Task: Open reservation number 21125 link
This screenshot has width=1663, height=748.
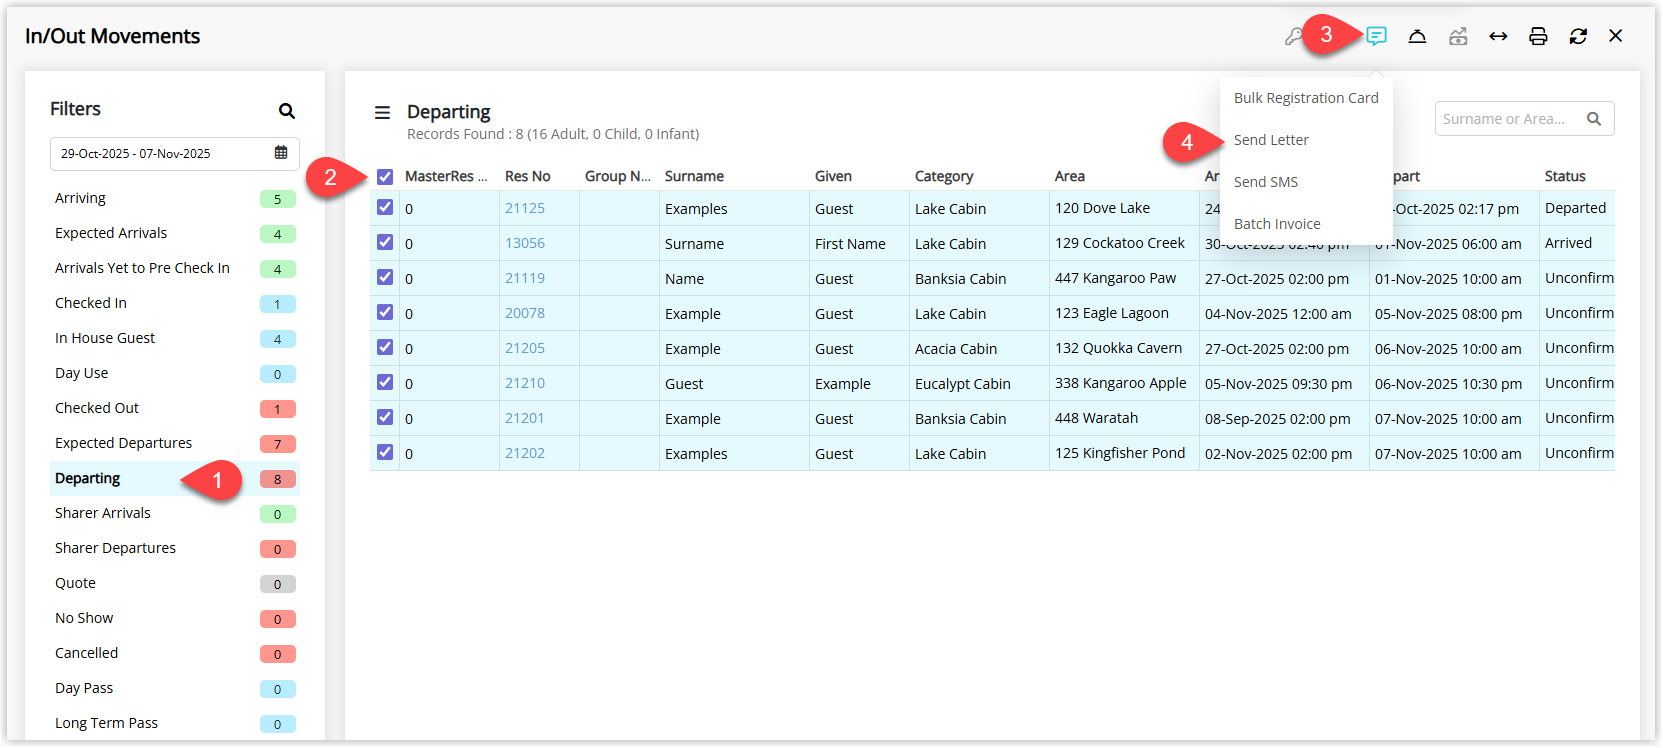Action: click(x=525, y=208)
